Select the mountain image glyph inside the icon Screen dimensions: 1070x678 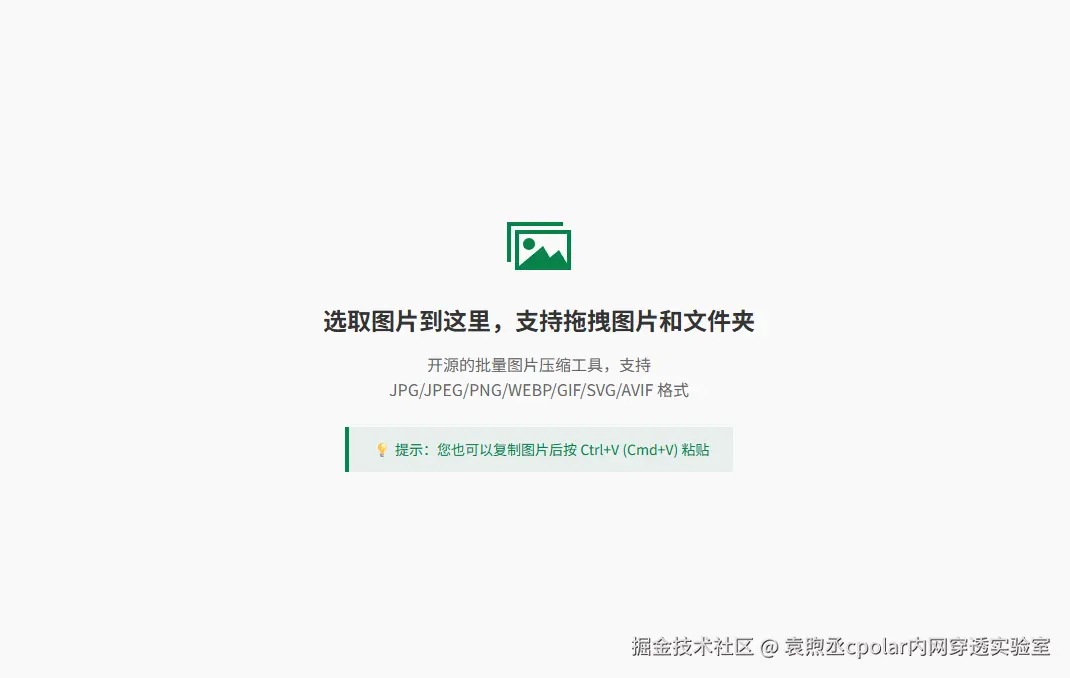pyautogui.click(x=543, y=253)
